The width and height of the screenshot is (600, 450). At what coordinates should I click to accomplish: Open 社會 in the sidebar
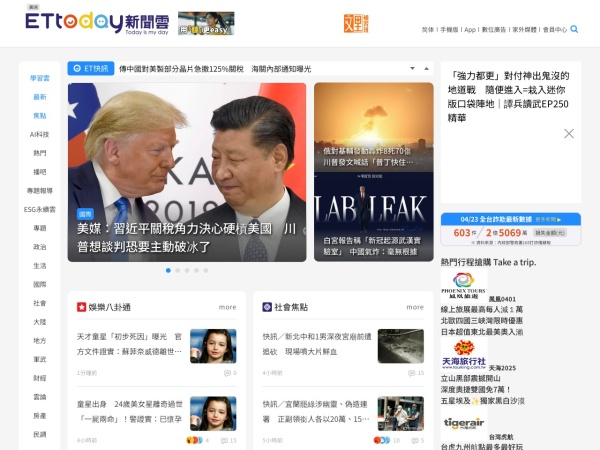pos(40,303)
